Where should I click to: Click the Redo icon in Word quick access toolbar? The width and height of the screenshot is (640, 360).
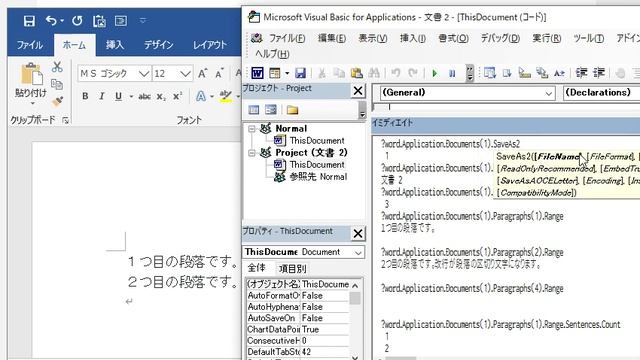(x=77, y=20)
